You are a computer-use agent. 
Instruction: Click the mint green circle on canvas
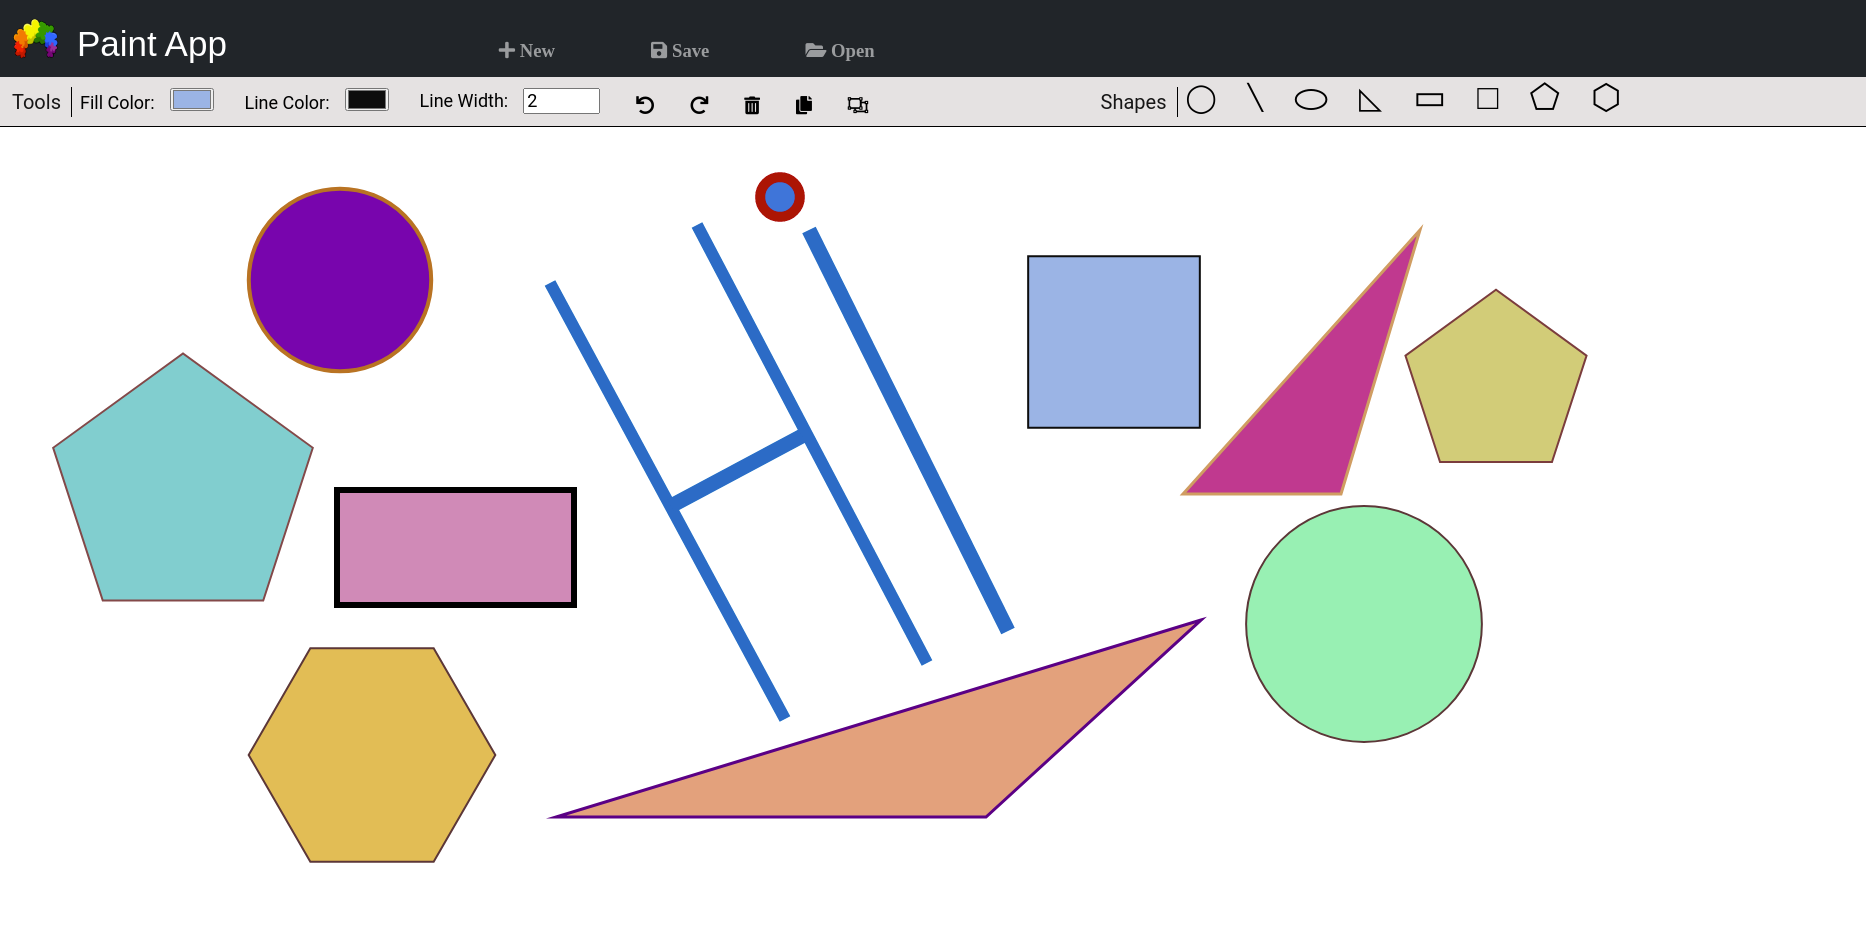click(x=1364, y=624)
